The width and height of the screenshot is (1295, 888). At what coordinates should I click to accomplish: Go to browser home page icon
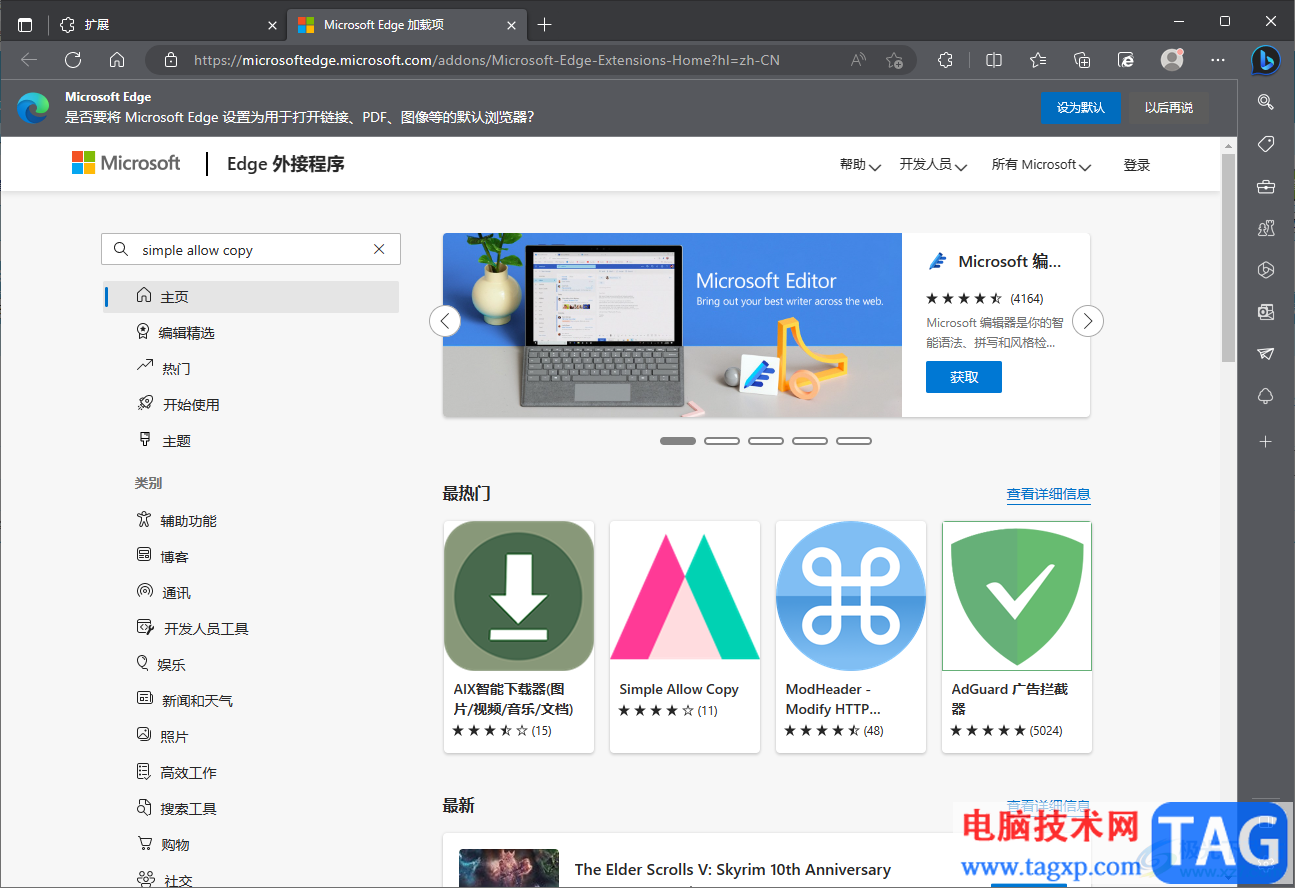(117, 60)
